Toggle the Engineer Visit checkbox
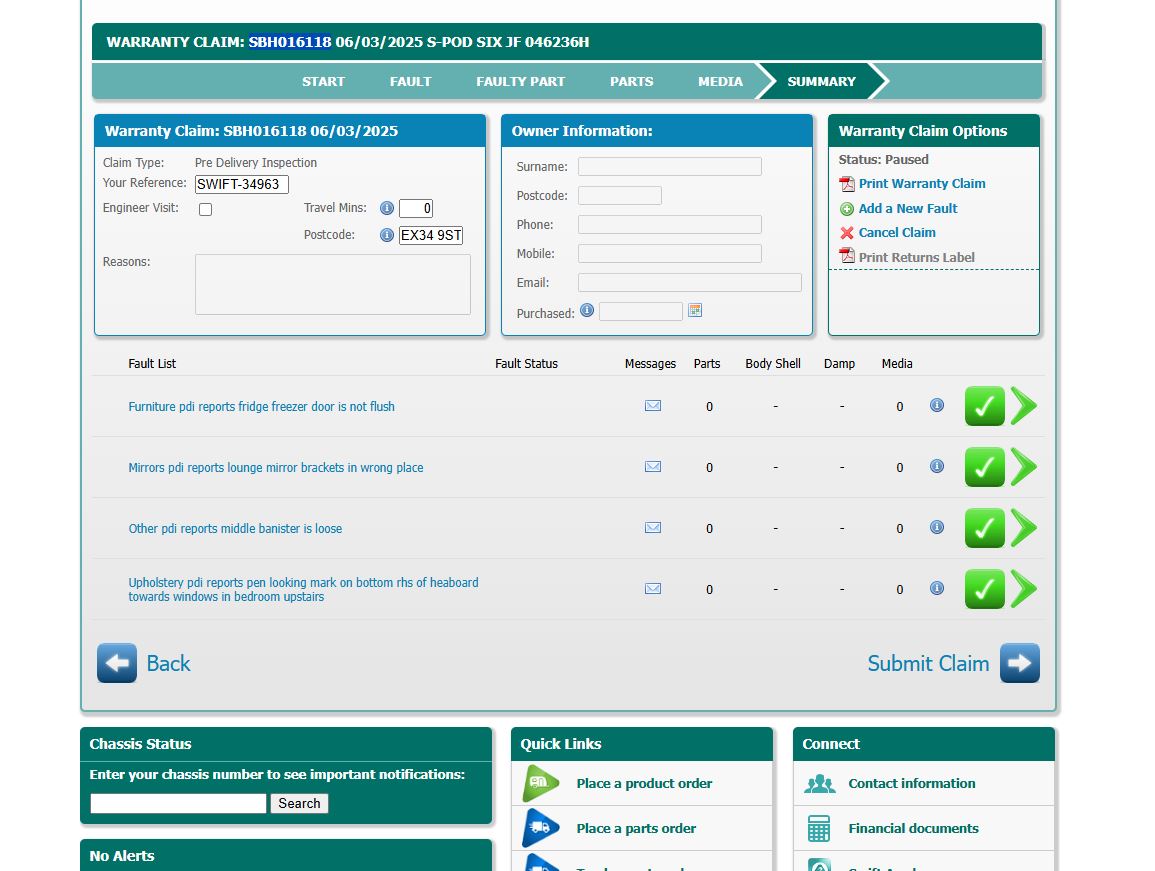This screenshot has height=871, width=1155. coord(206,209)
